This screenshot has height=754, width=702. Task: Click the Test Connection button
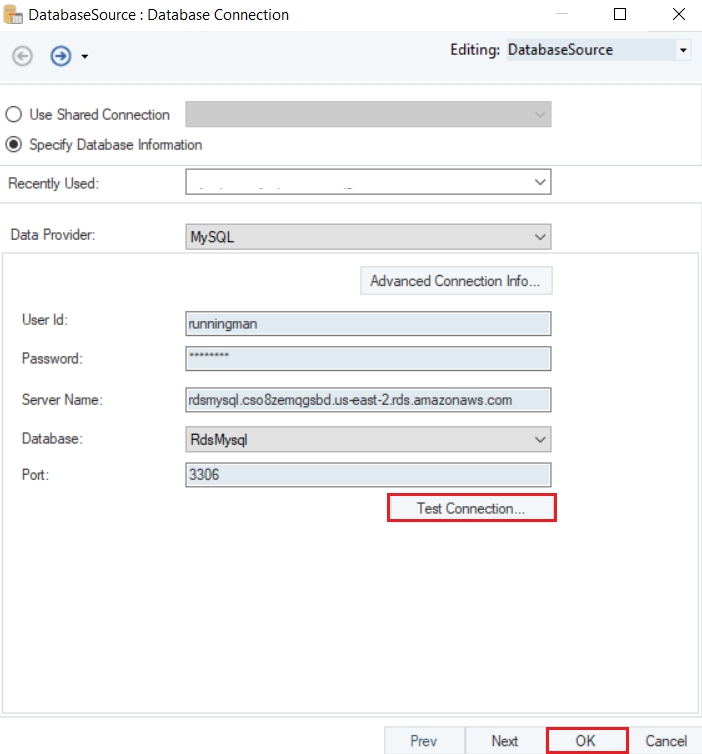(471, 508)
